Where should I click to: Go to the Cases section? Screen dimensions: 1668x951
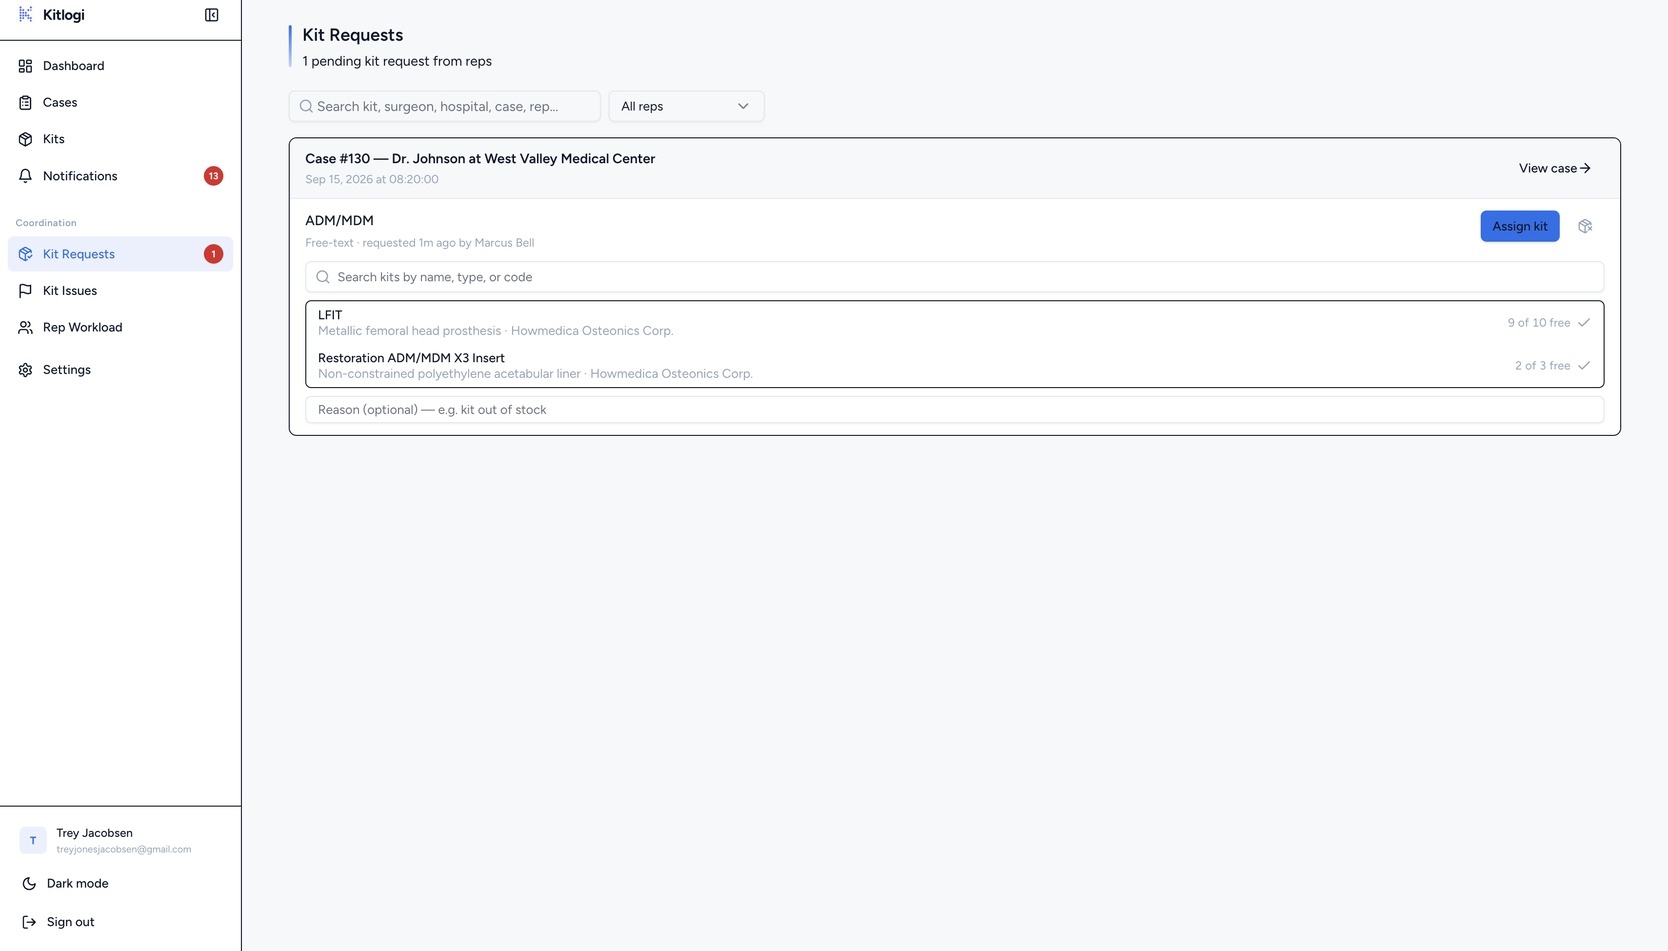(120, 102)
